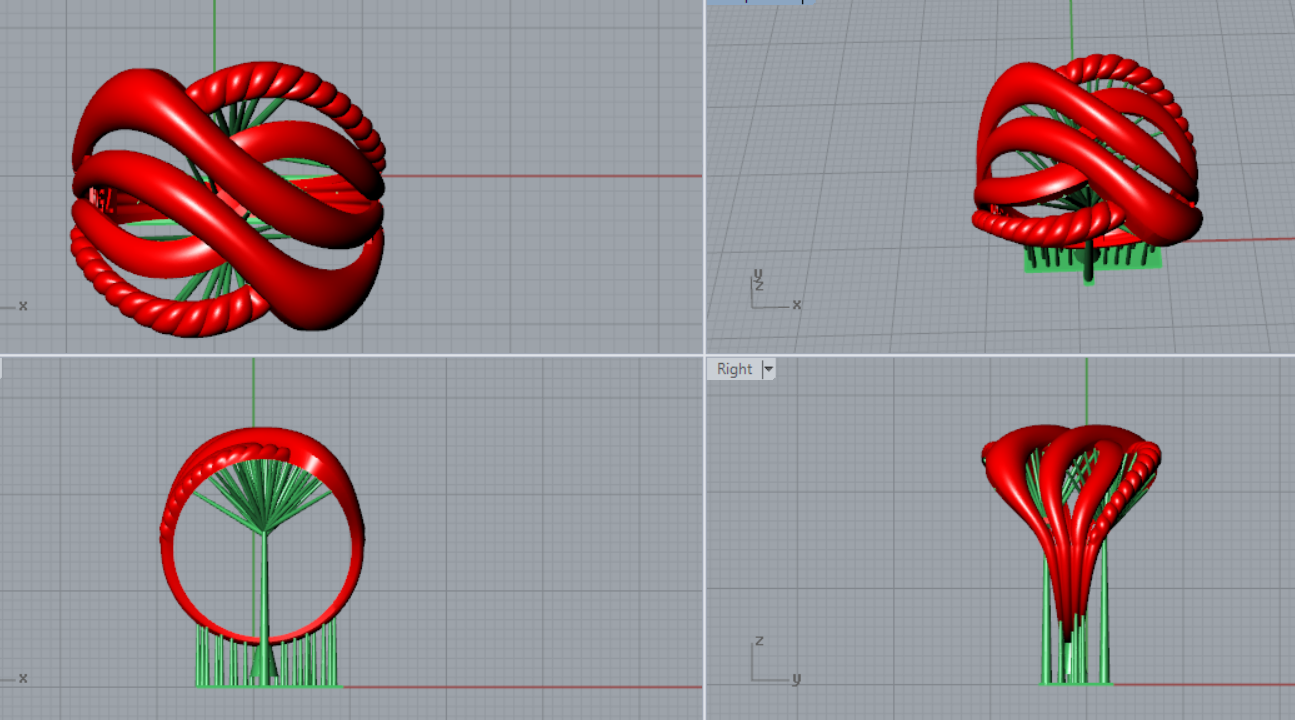The image size is (1295, 720).
Task: Open the Right viewport dropdown arrow
Action: pos(768,369)
